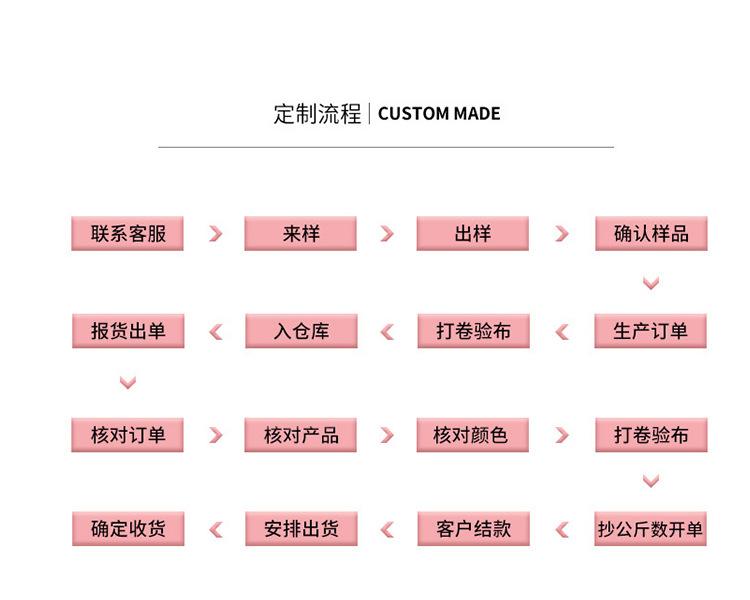Click the down chevron below 报货出单
Screen dimensions: 750x600
point(128,382)
